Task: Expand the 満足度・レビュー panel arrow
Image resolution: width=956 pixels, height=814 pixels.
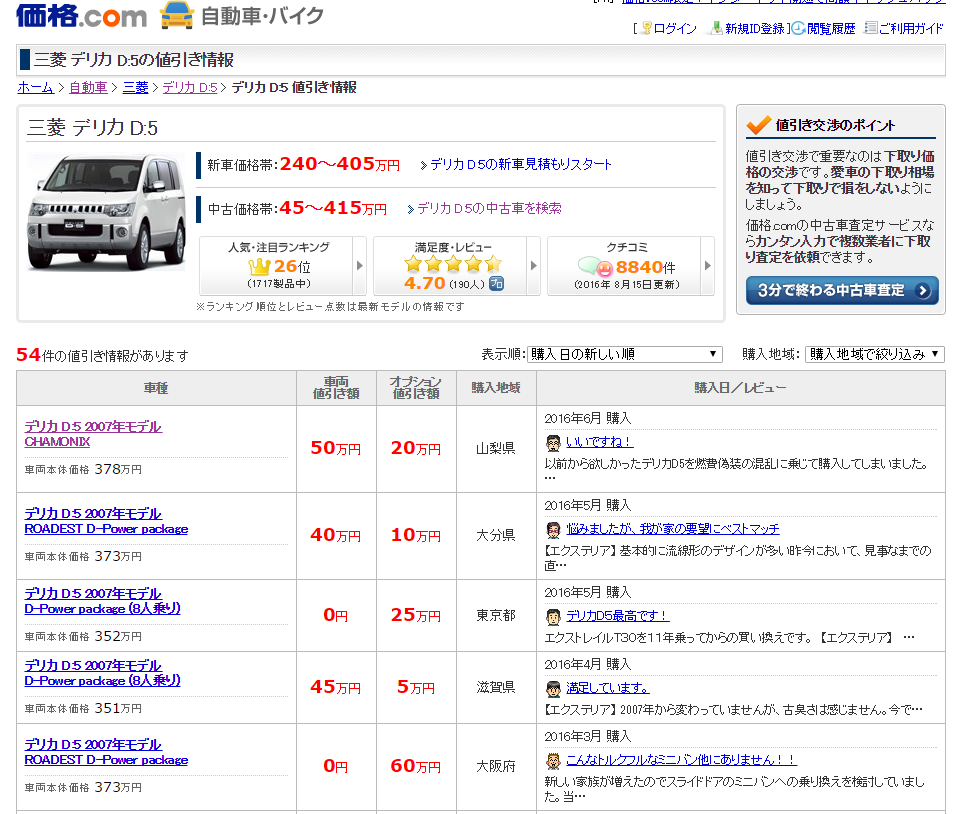Action: coord(533,266)
